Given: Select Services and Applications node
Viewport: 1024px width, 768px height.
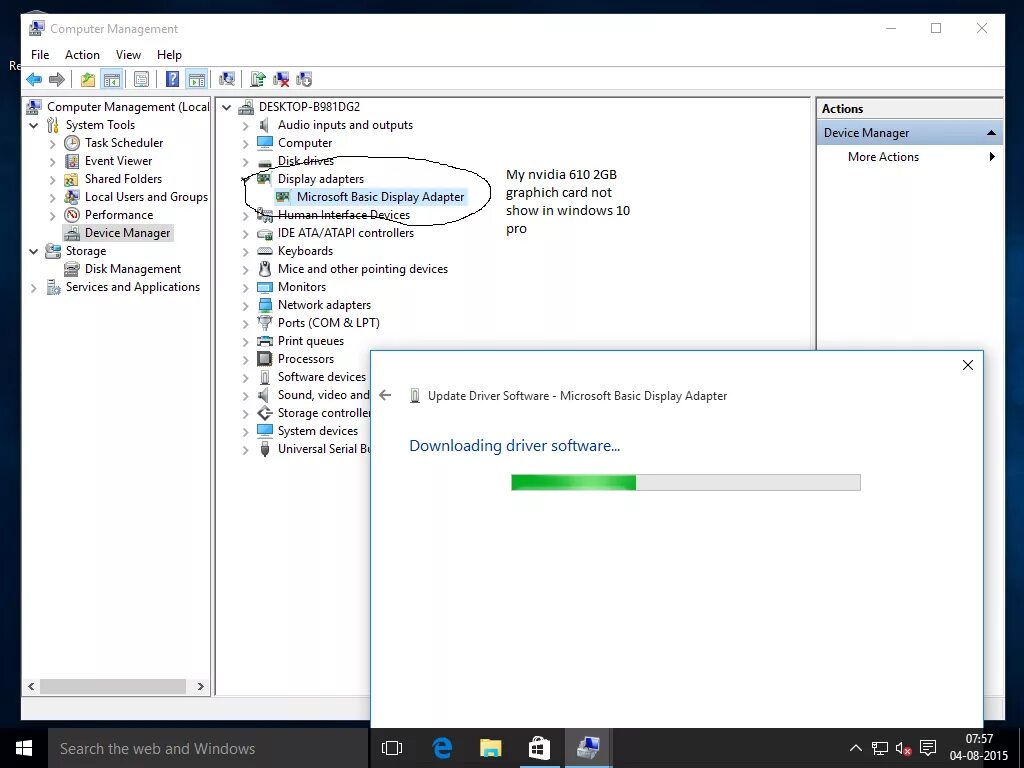Looking at the screenshot, I should coord(133,287).
